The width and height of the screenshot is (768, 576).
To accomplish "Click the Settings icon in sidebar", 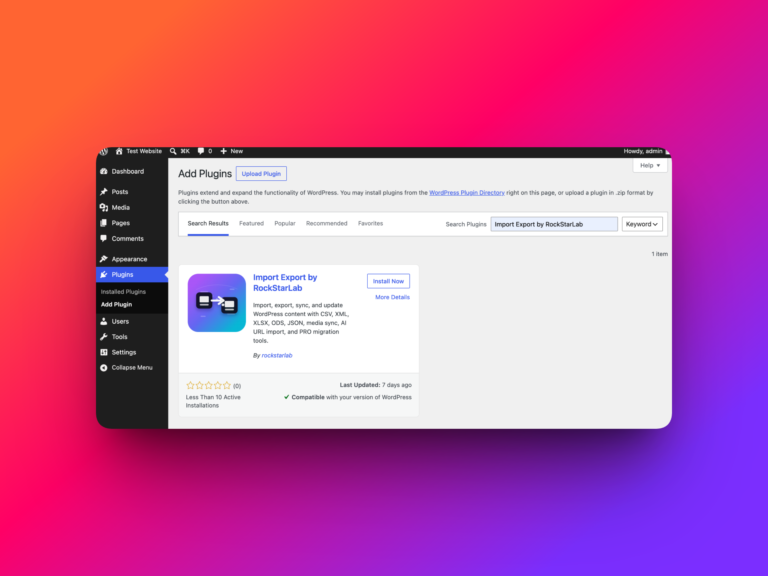I will click(x=104, y=353).
